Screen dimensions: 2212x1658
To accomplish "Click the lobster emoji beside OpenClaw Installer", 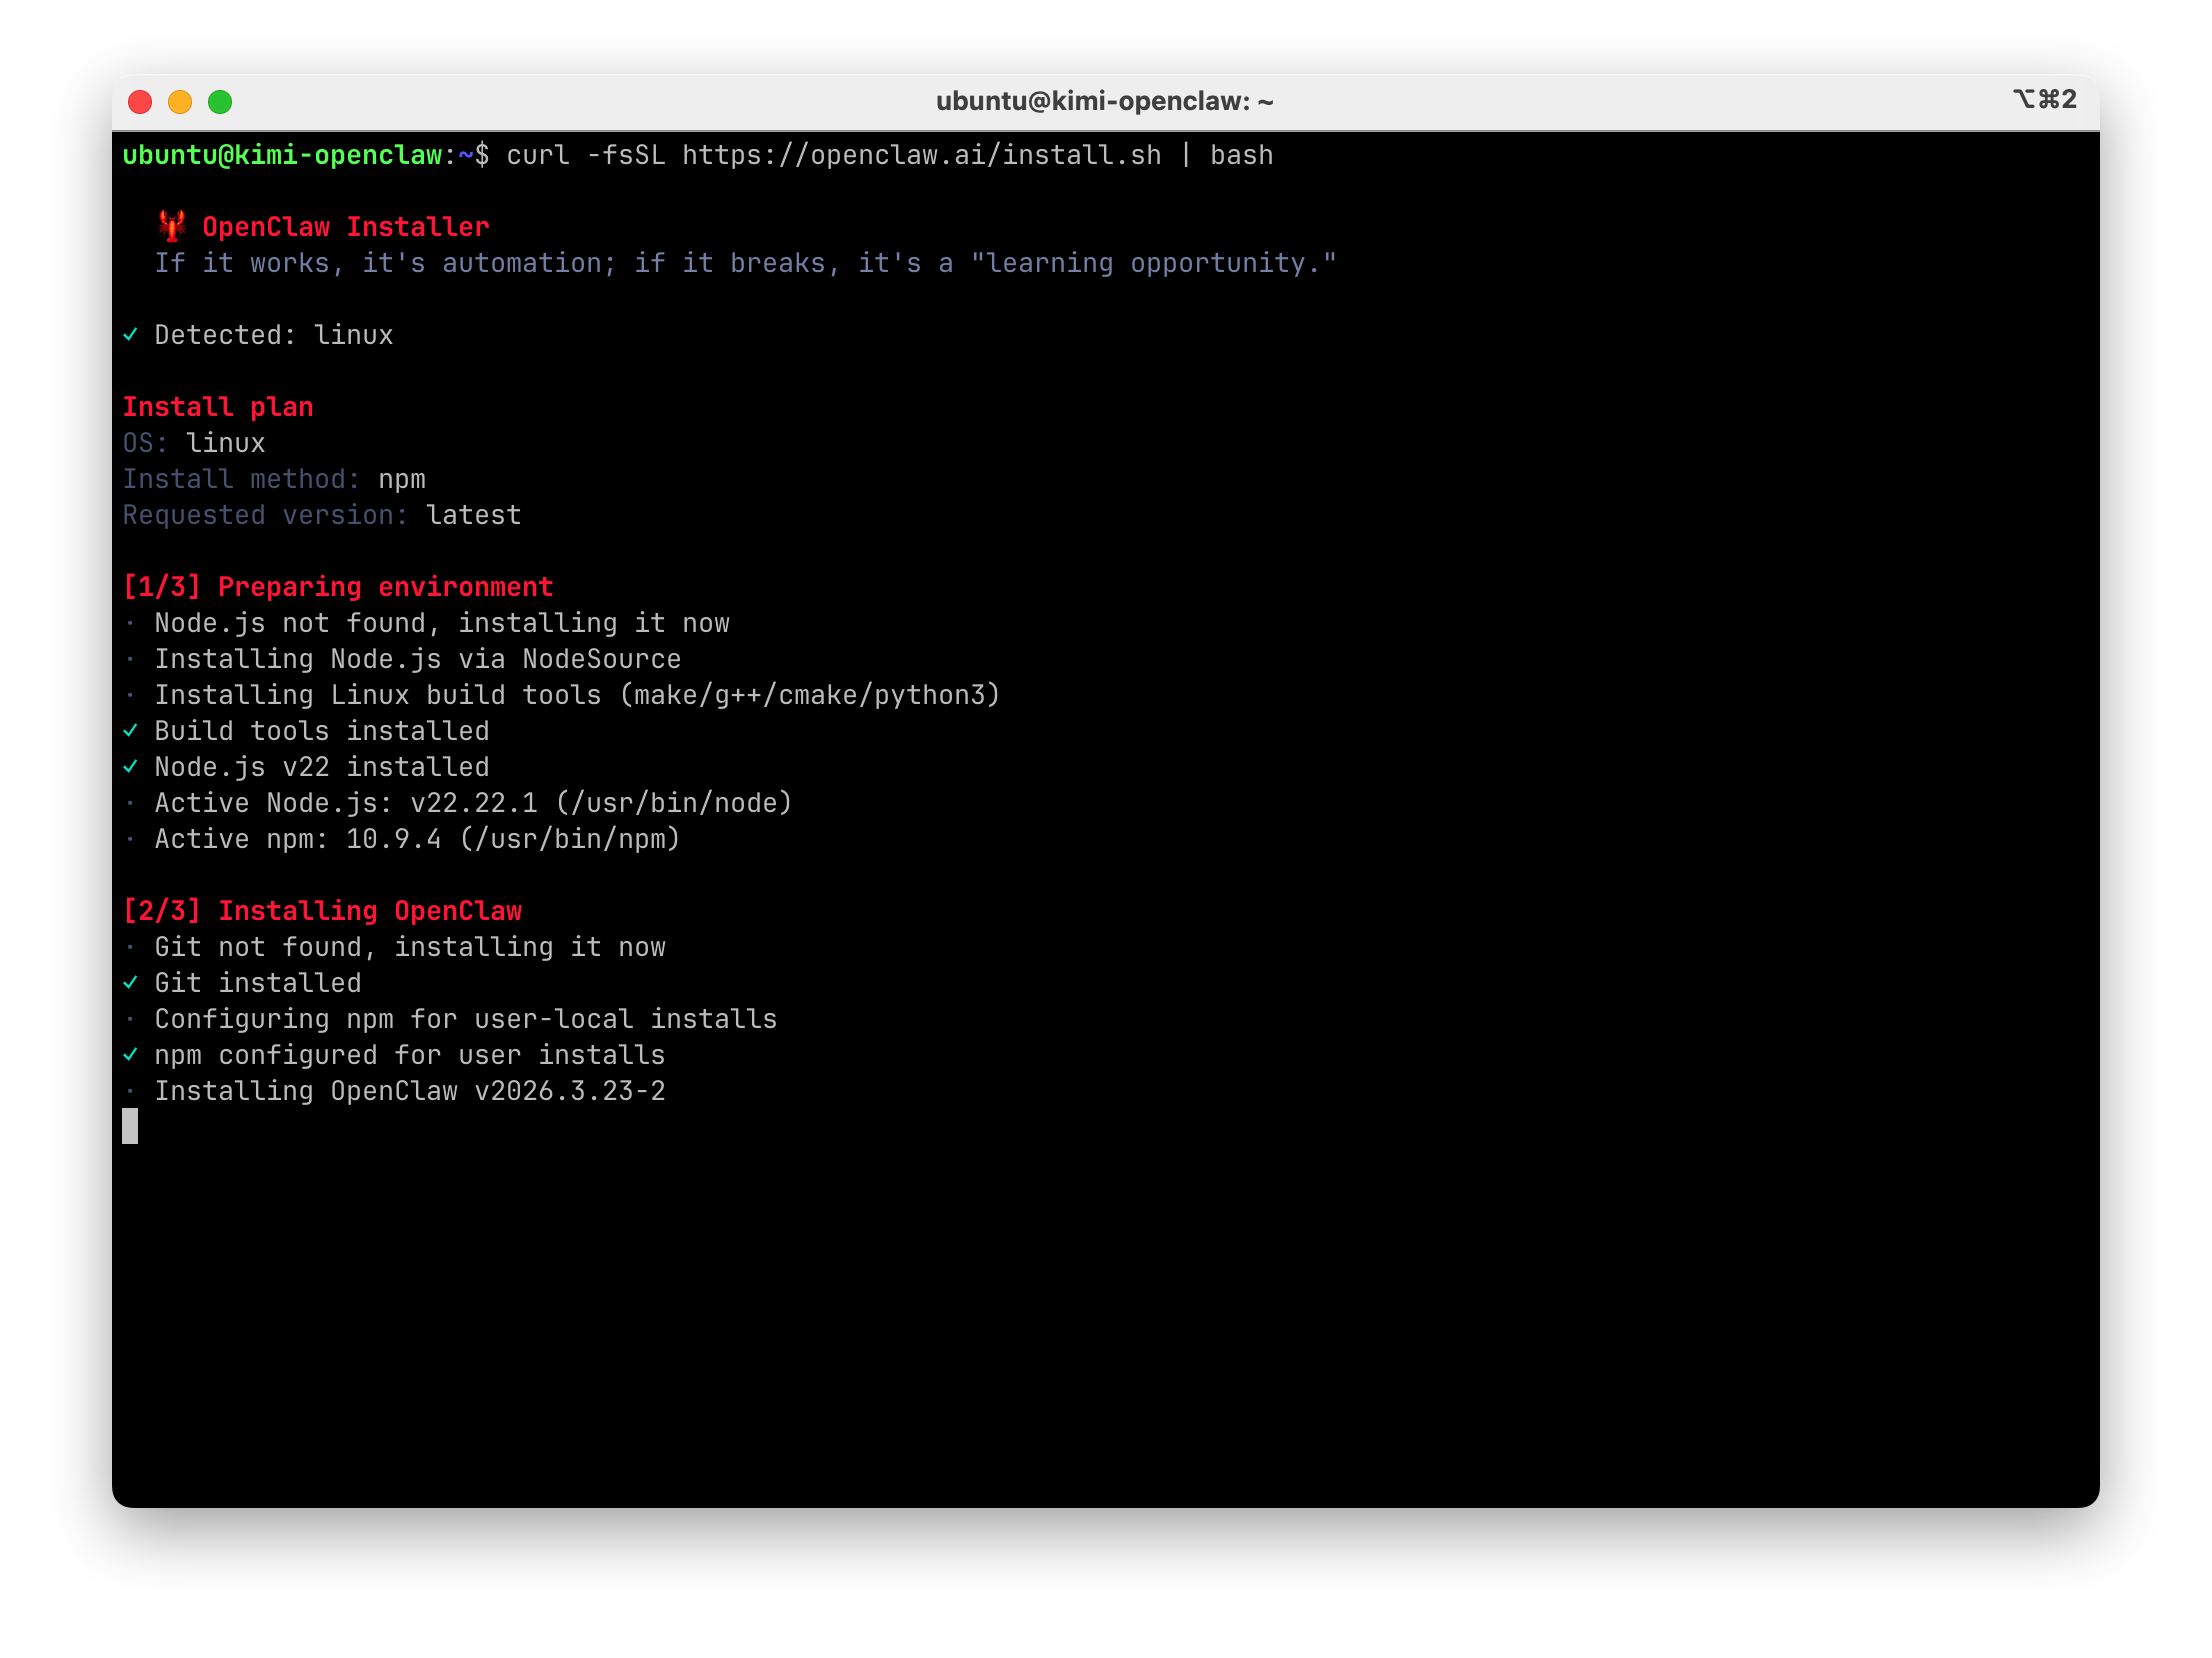I will click(172, 226).
